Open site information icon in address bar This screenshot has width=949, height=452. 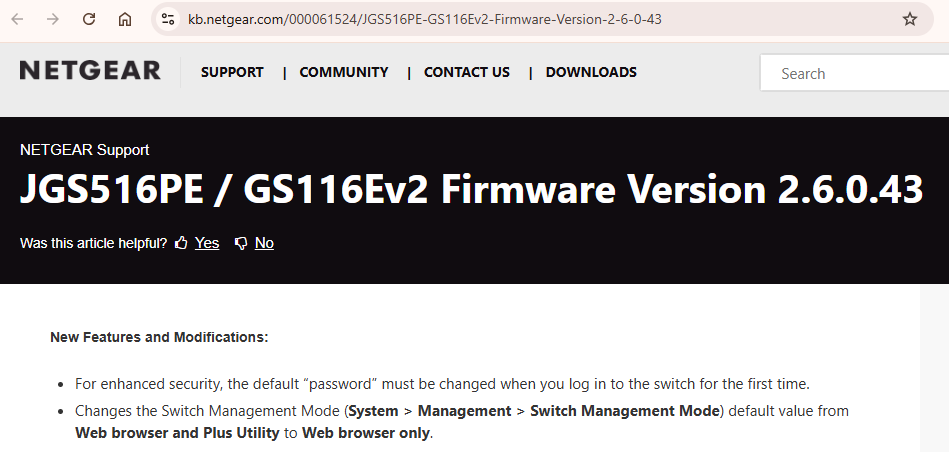point(168,19)
